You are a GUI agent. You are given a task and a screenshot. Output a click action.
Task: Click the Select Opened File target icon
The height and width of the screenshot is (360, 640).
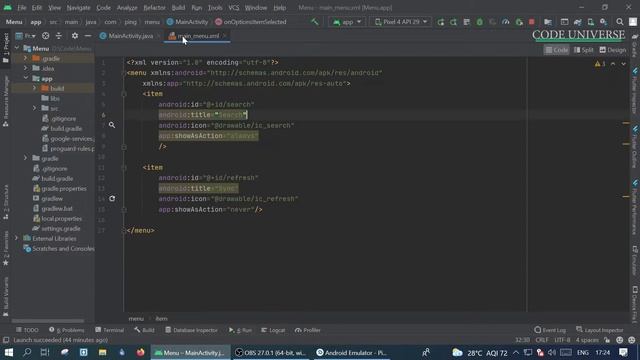(45, 36)
